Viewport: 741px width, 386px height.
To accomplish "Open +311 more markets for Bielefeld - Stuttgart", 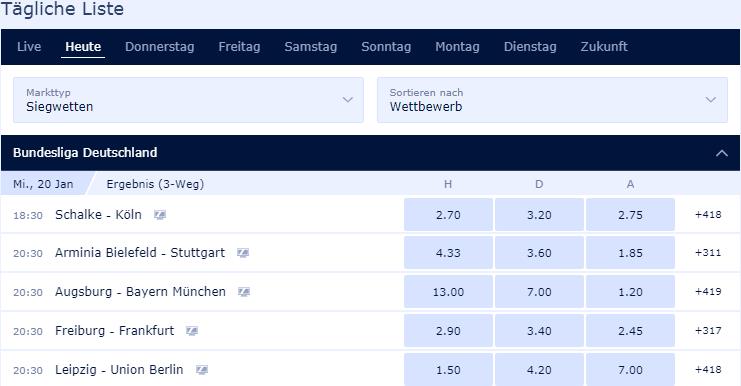I will pos(708,253).
